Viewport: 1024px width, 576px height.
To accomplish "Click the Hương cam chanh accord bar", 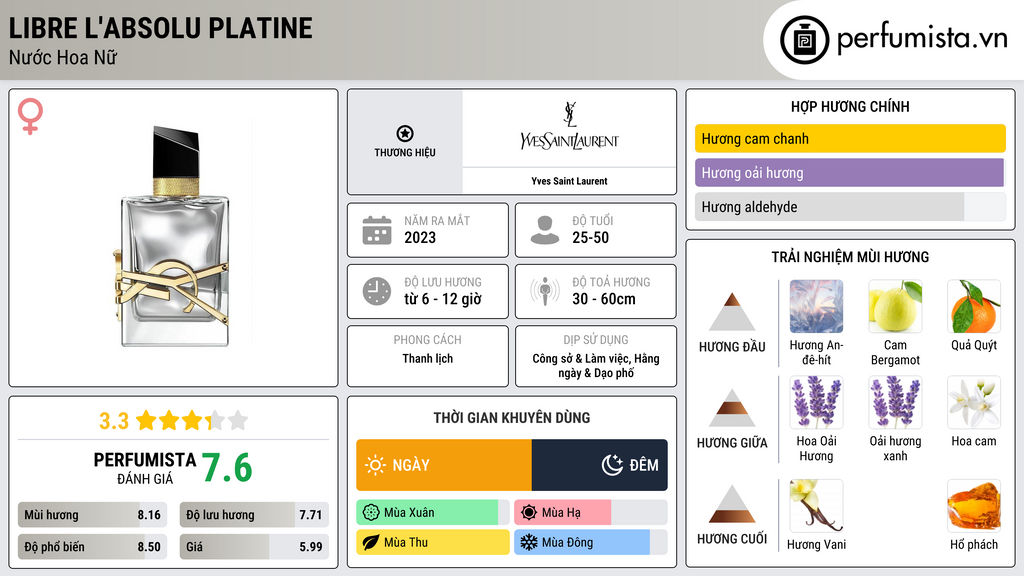I will point(849,139).
